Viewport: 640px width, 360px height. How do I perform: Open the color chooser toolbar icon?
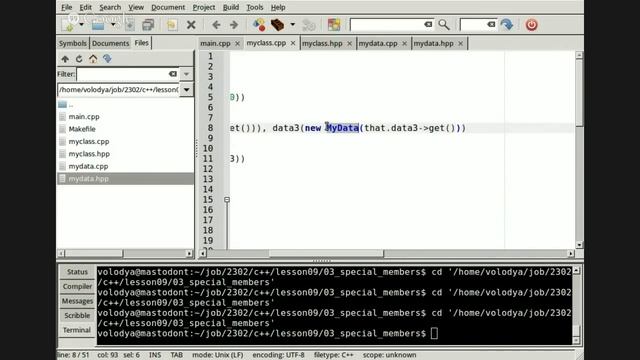334,25
